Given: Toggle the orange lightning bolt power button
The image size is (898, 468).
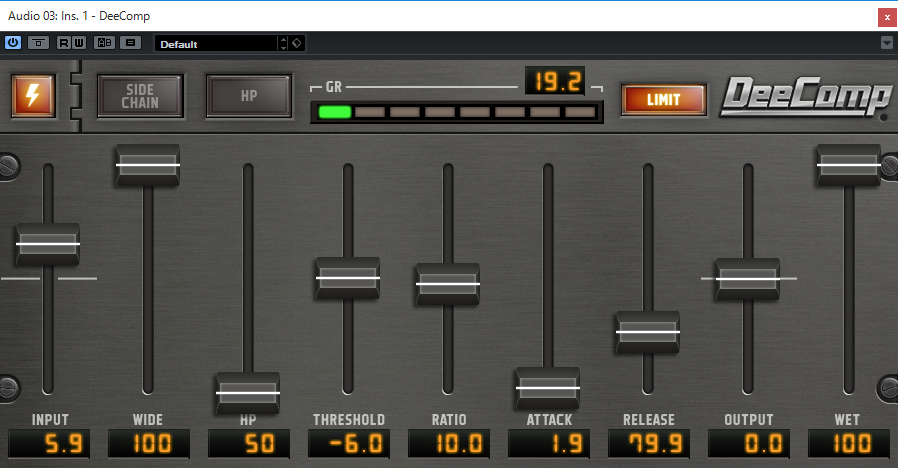Looking at the screenshot, I should pos(33,96).
